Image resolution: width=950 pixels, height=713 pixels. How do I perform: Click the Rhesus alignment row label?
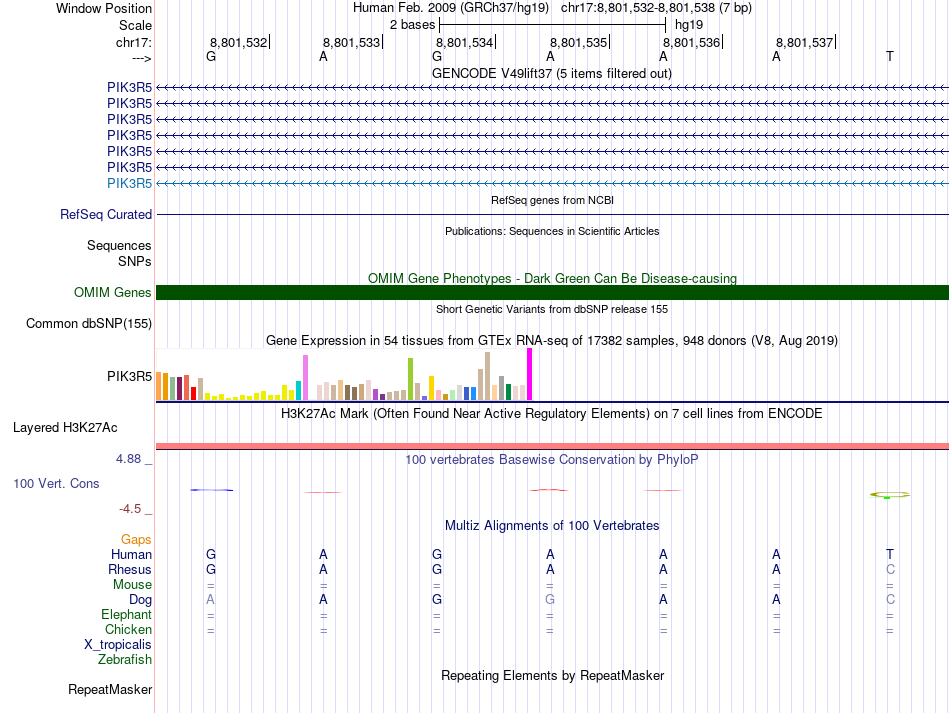130,569
